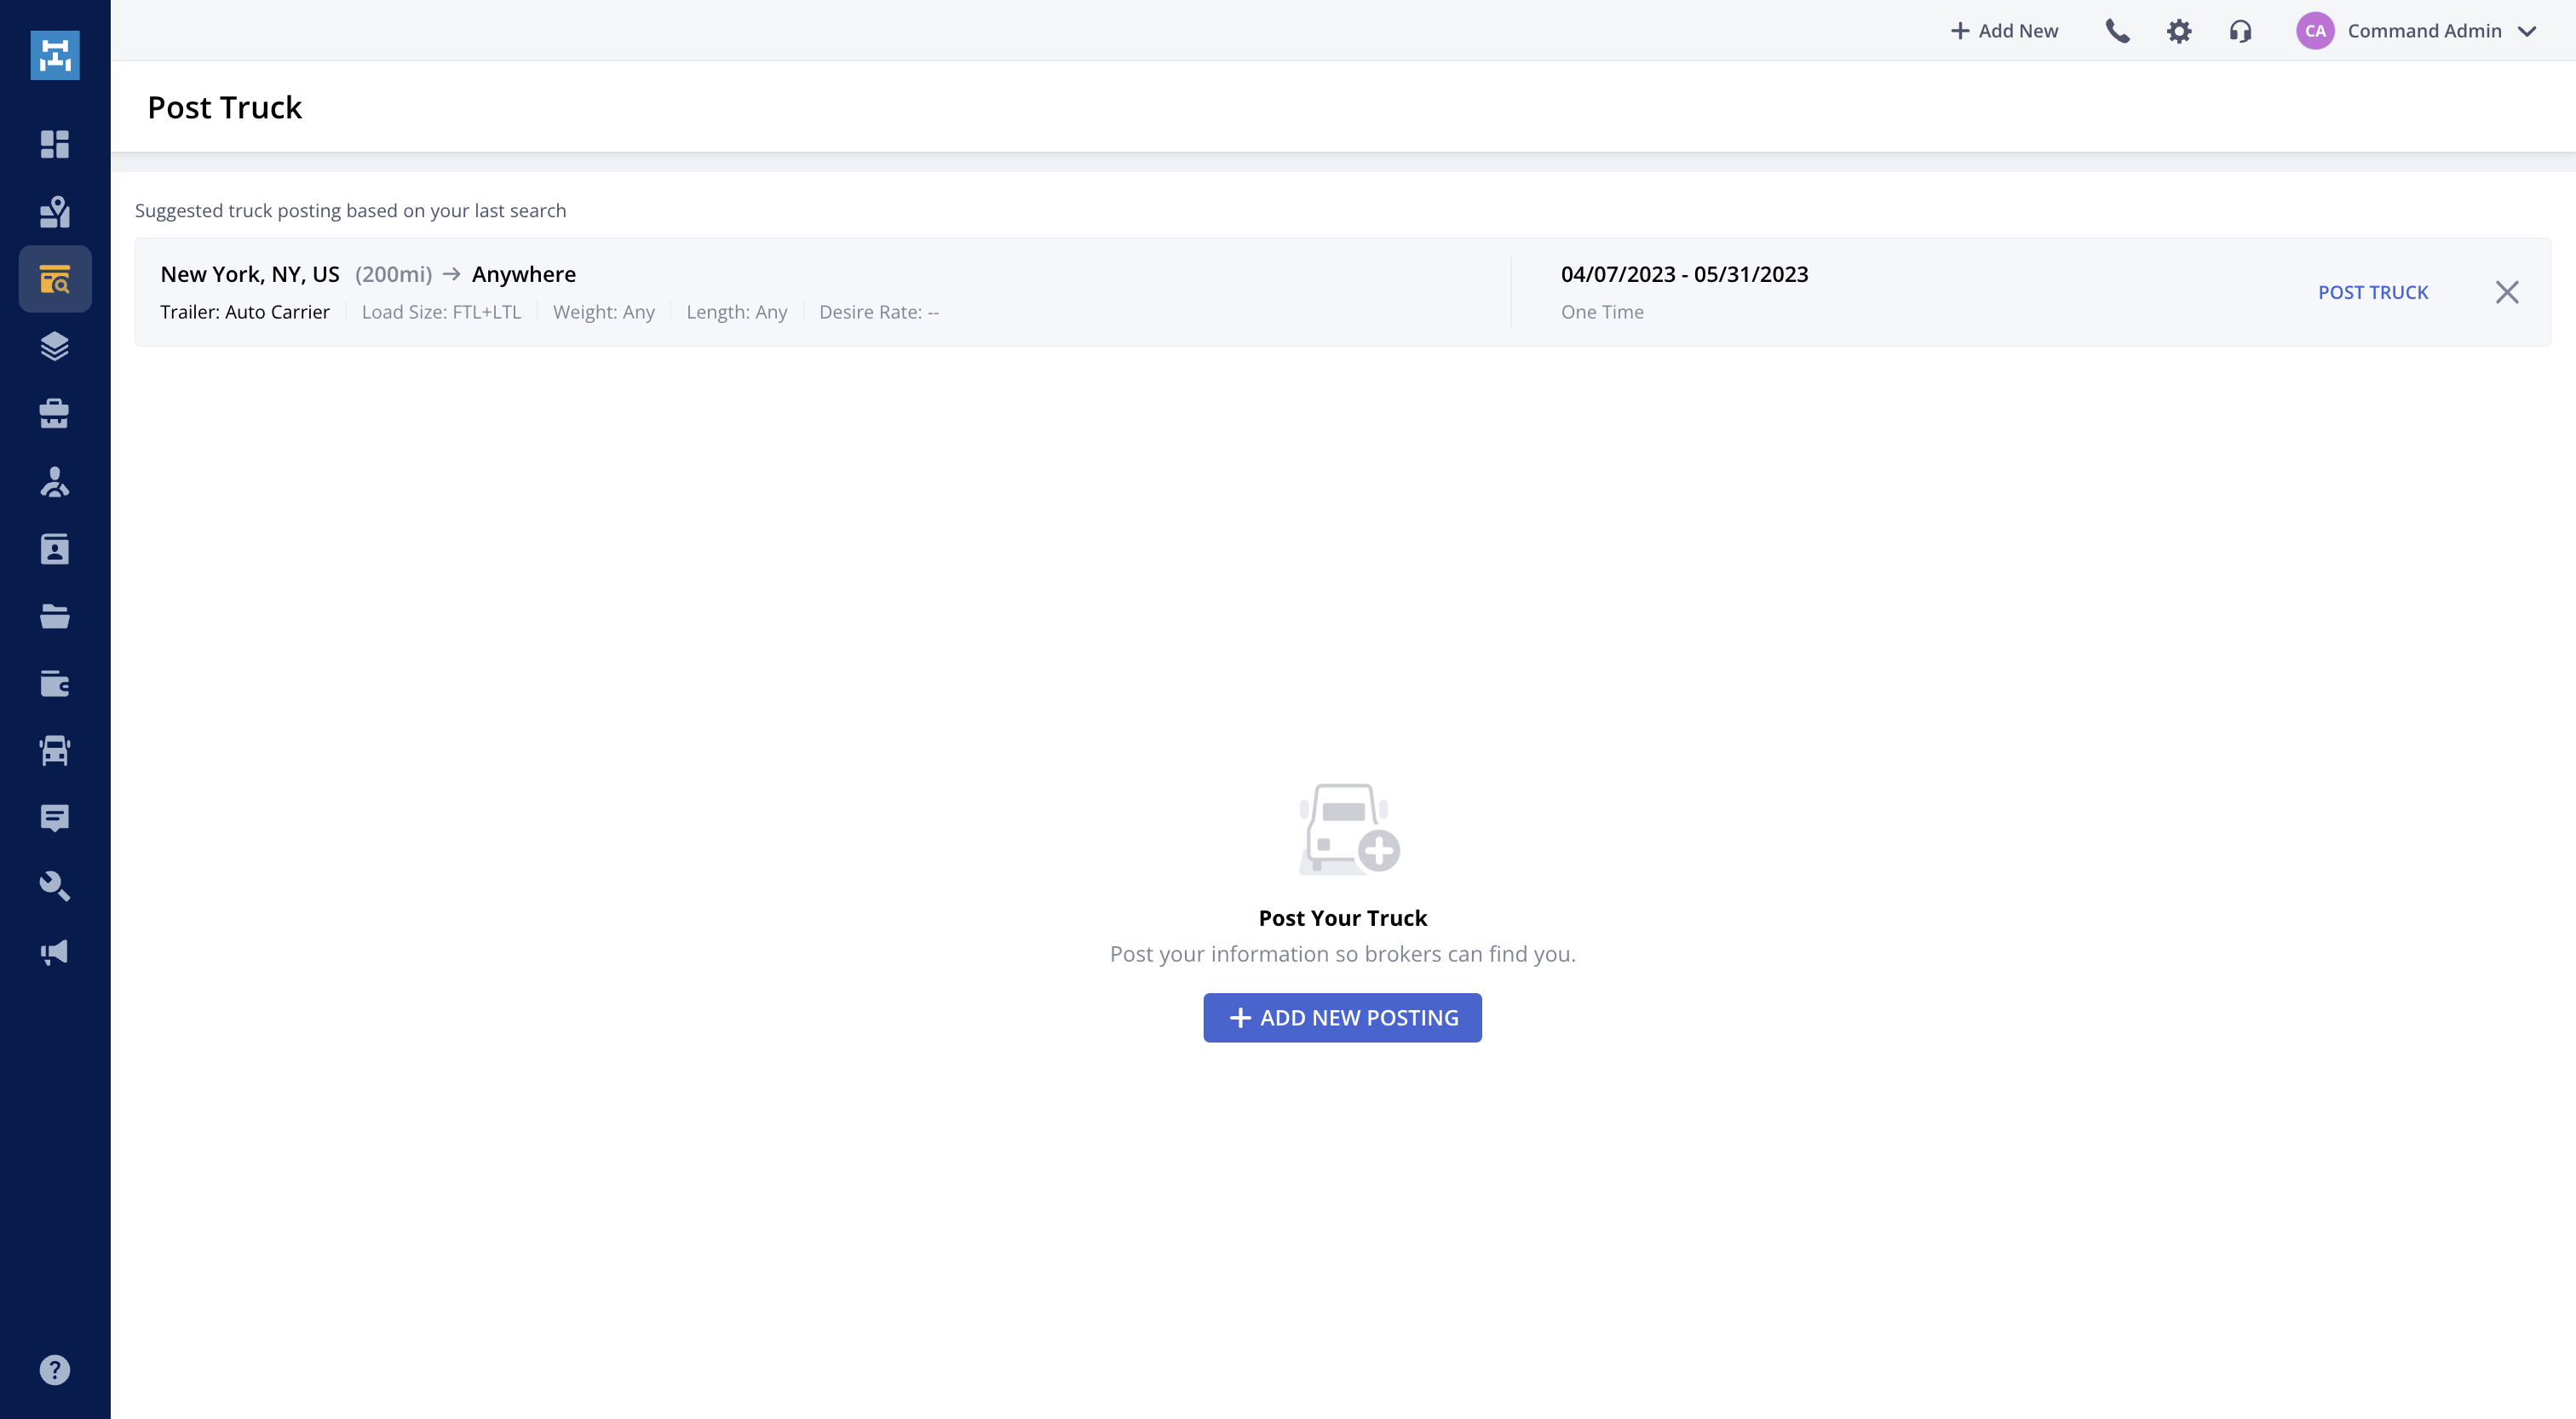Open the wrench maintenance icon in sidebar
Screen dimensions: 2576x1419
(x=55, y=886)
